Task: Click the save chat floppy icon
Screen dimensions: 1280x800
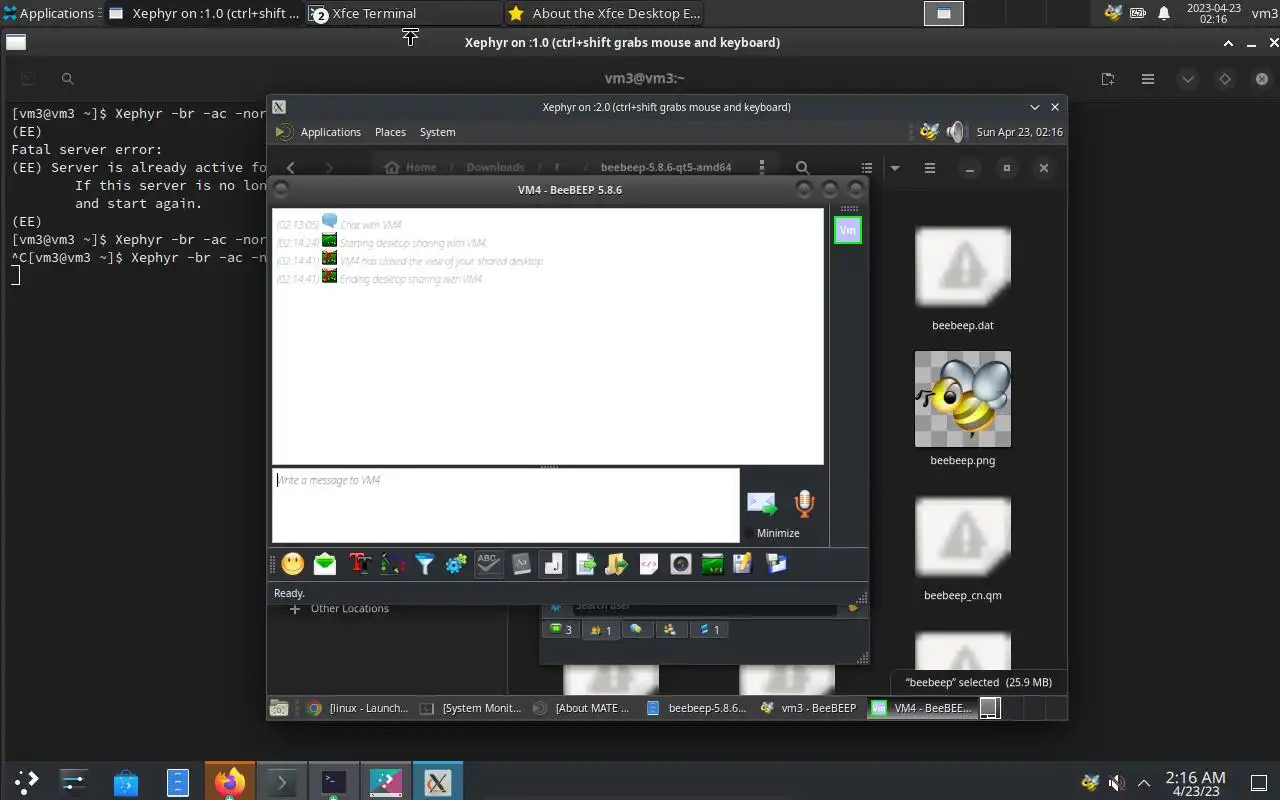Action: pyautogui.click(x=776, y=564)
